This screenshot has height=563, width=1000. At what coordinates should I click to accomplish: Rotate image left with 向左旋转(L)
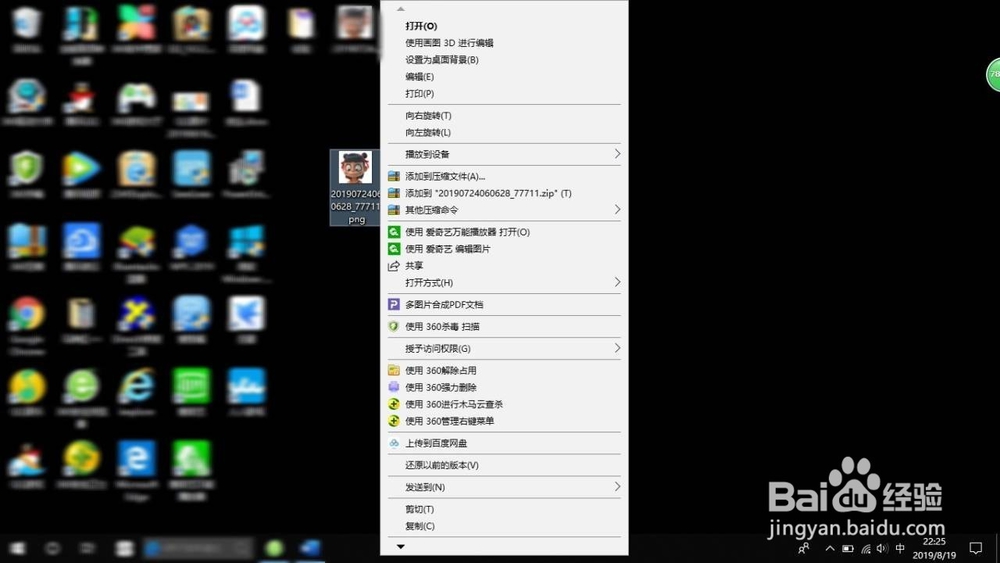(x=427, y=133)
